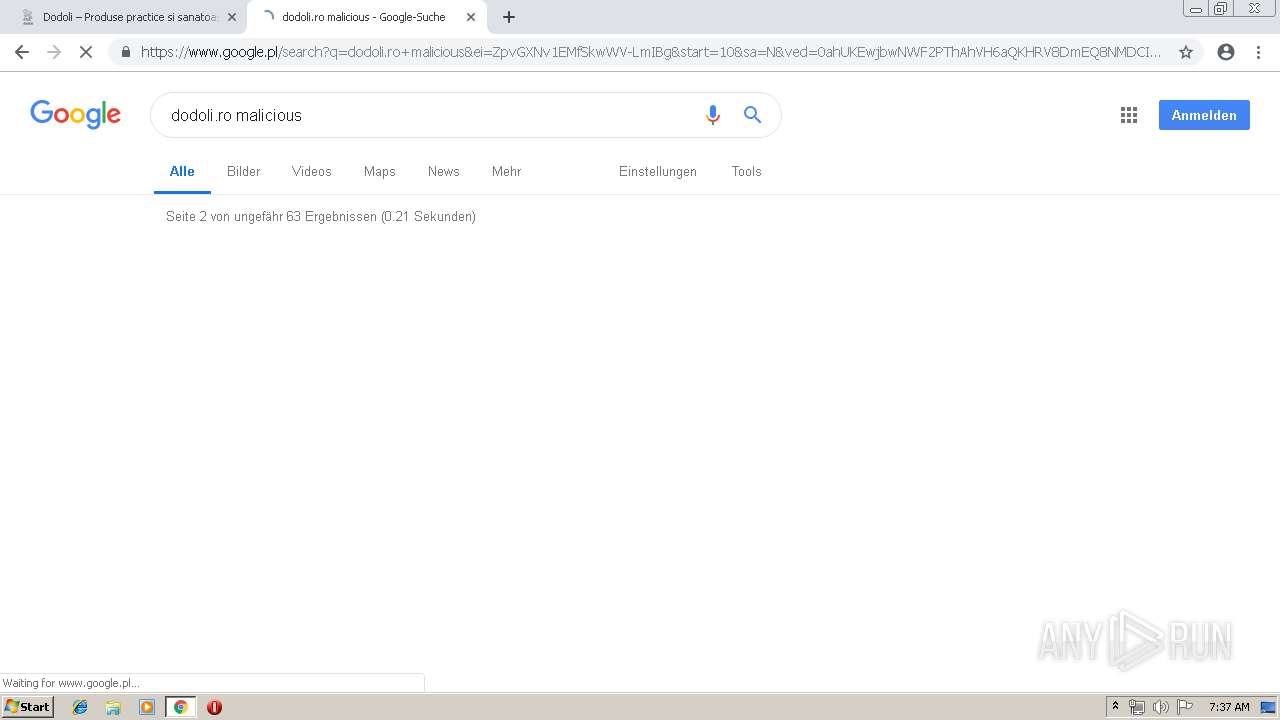Show hidden system tray icons
This screenshot has width=1280, height=720.
1116,707
